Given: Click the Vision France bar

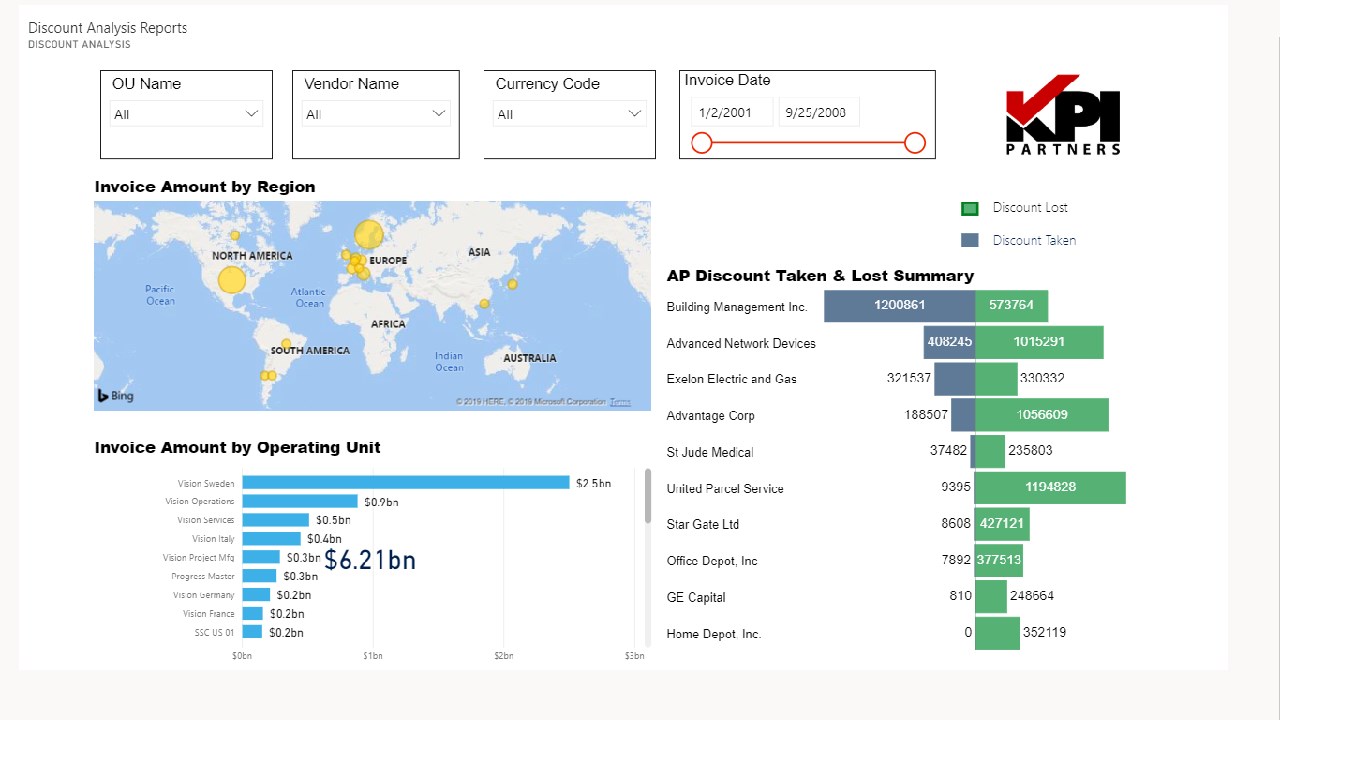Looking at the screenshot, I should coord(252,613).
